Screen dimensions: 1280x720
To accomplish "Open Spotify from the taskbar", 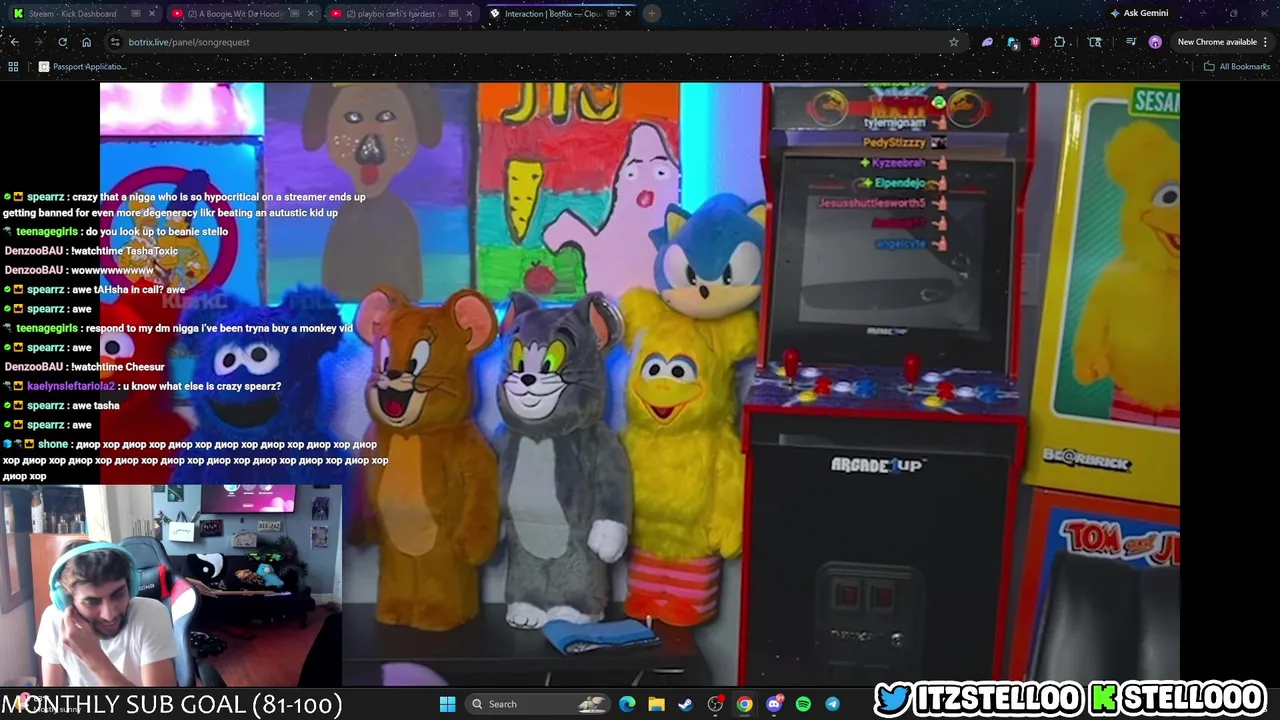I will 803,704.
